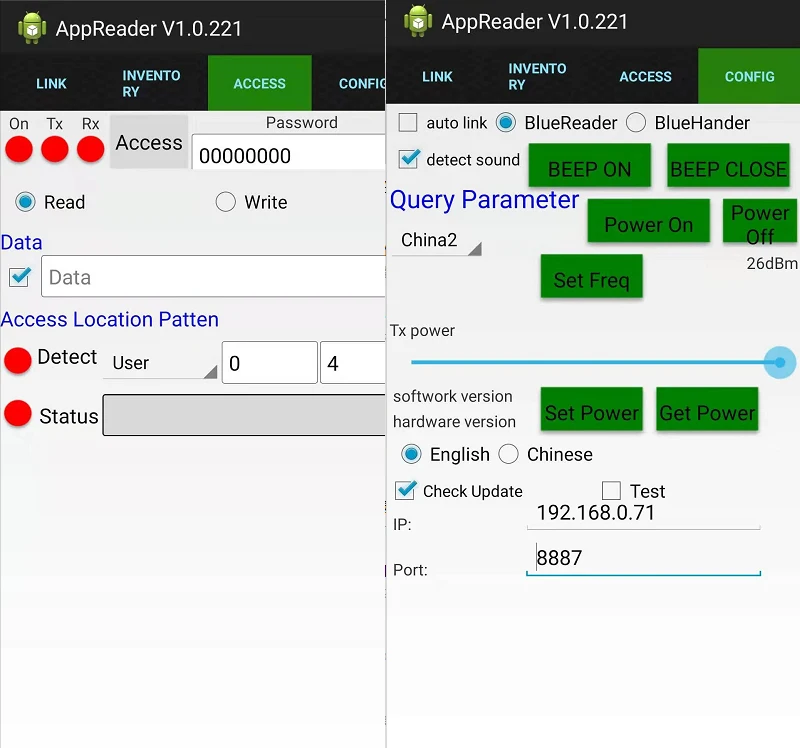Screen dimensions: 800x748
Task: Click the Tx power slider handle
Action: pos(780,362)
